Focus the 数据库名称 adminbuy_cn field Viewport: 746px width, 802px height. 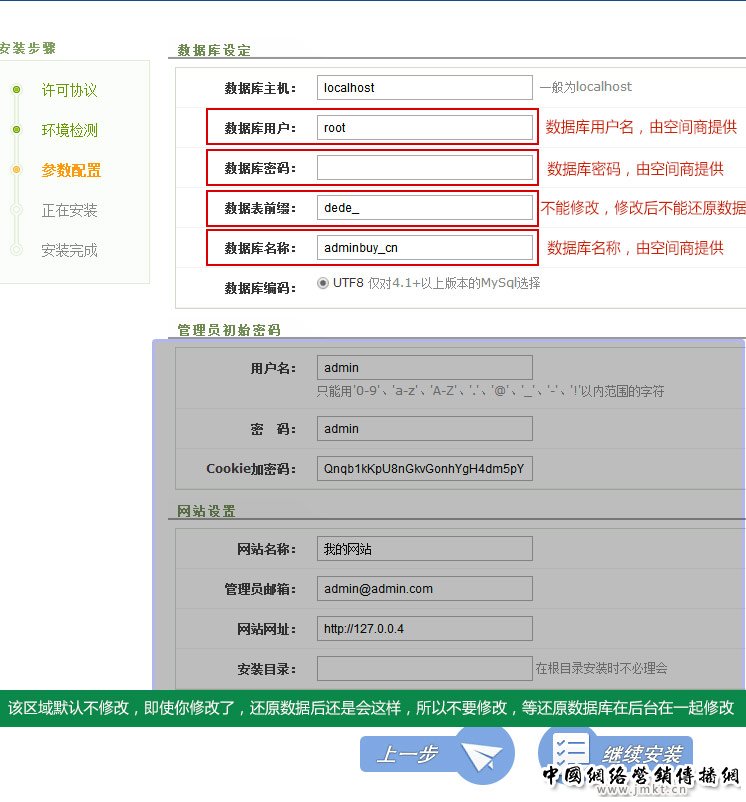(424, 248)
